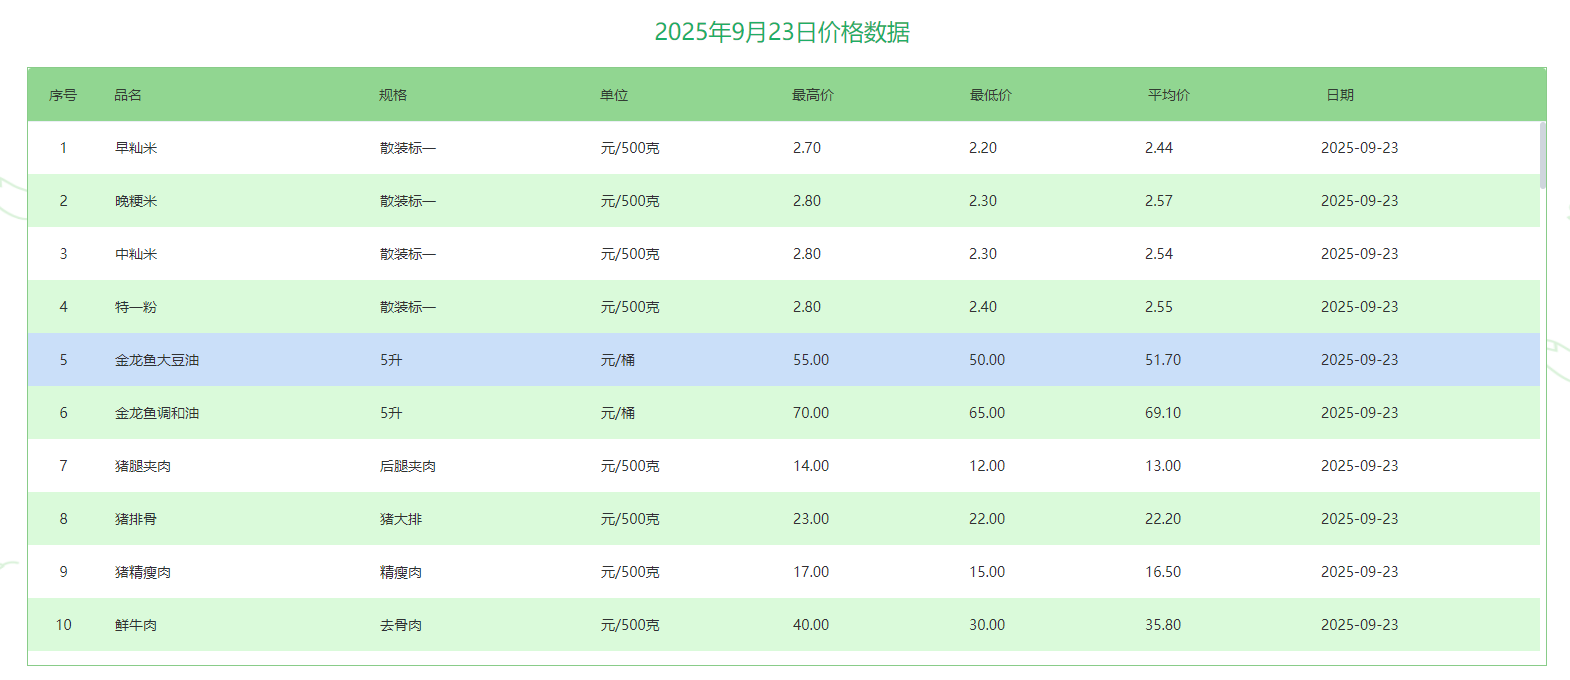Select the 鲜牛肉 product name cell
The height and width of the screenshot is (680, 1570).
point(136,625)
